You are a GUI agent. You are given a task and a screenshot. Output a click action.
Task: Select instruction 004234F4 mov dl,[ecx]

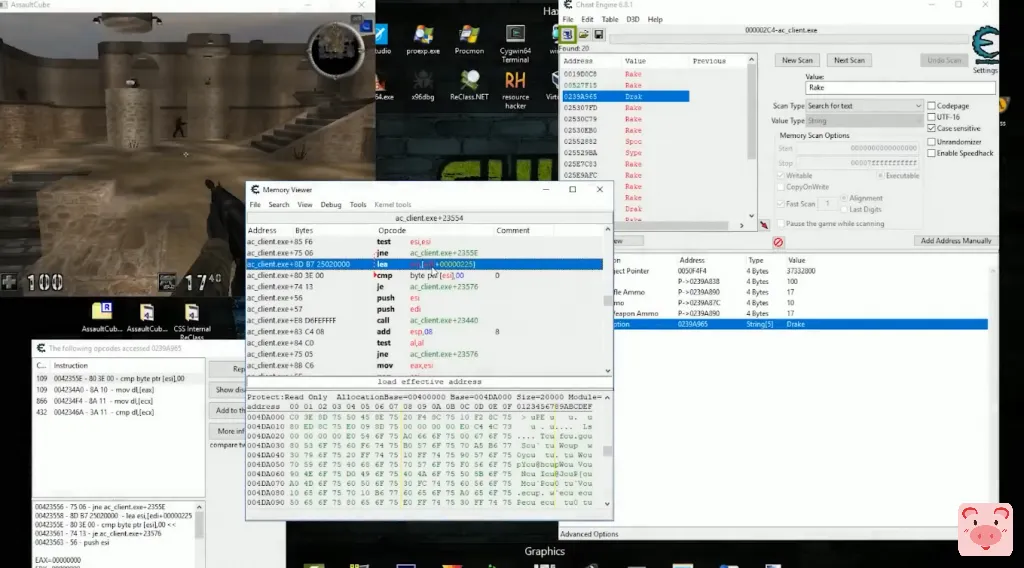coord(118,401)
